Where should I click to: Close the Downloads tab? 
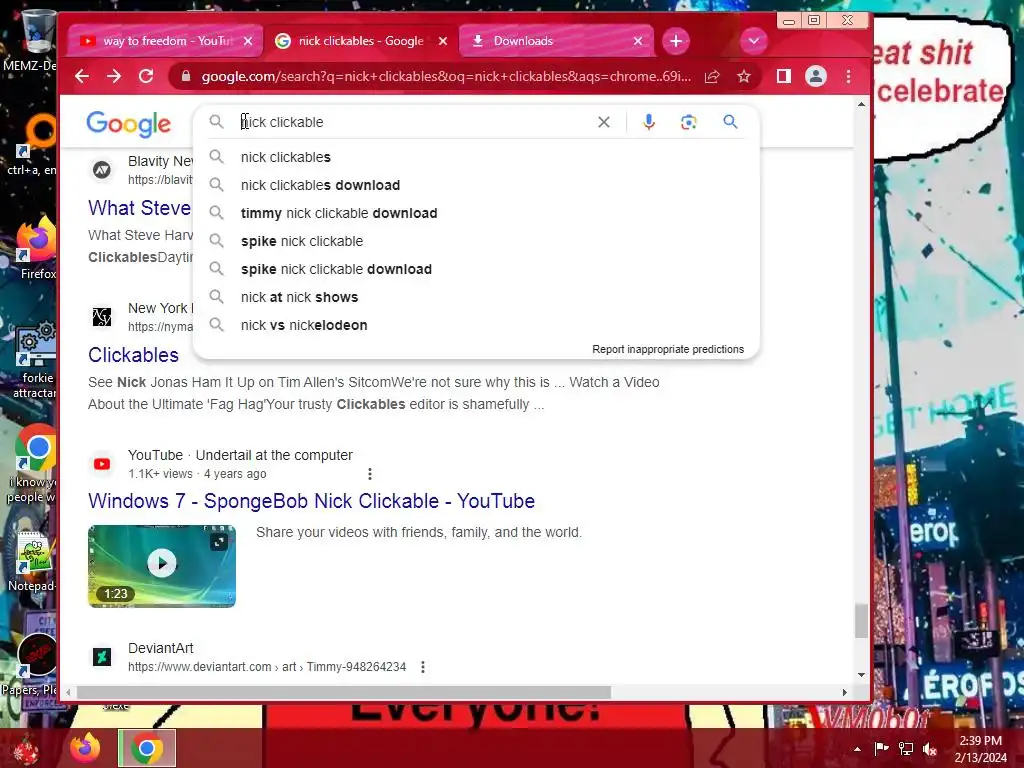tap(638, 41)
